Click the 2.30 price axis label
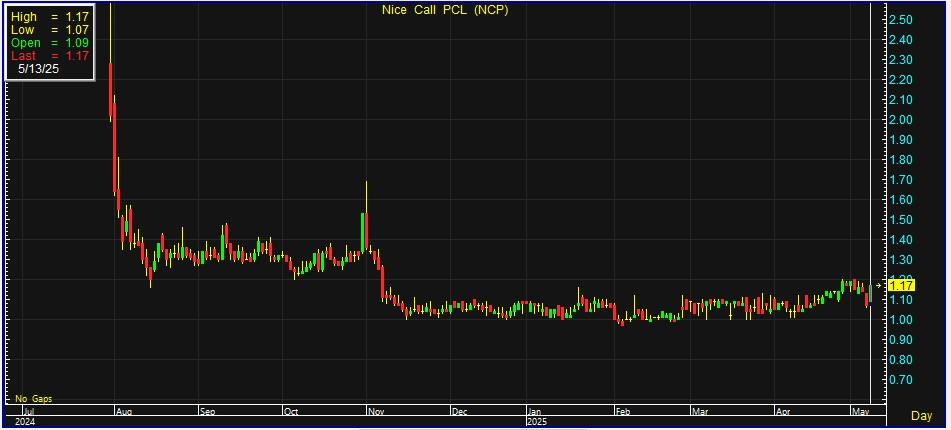 [x=901, y=60]
